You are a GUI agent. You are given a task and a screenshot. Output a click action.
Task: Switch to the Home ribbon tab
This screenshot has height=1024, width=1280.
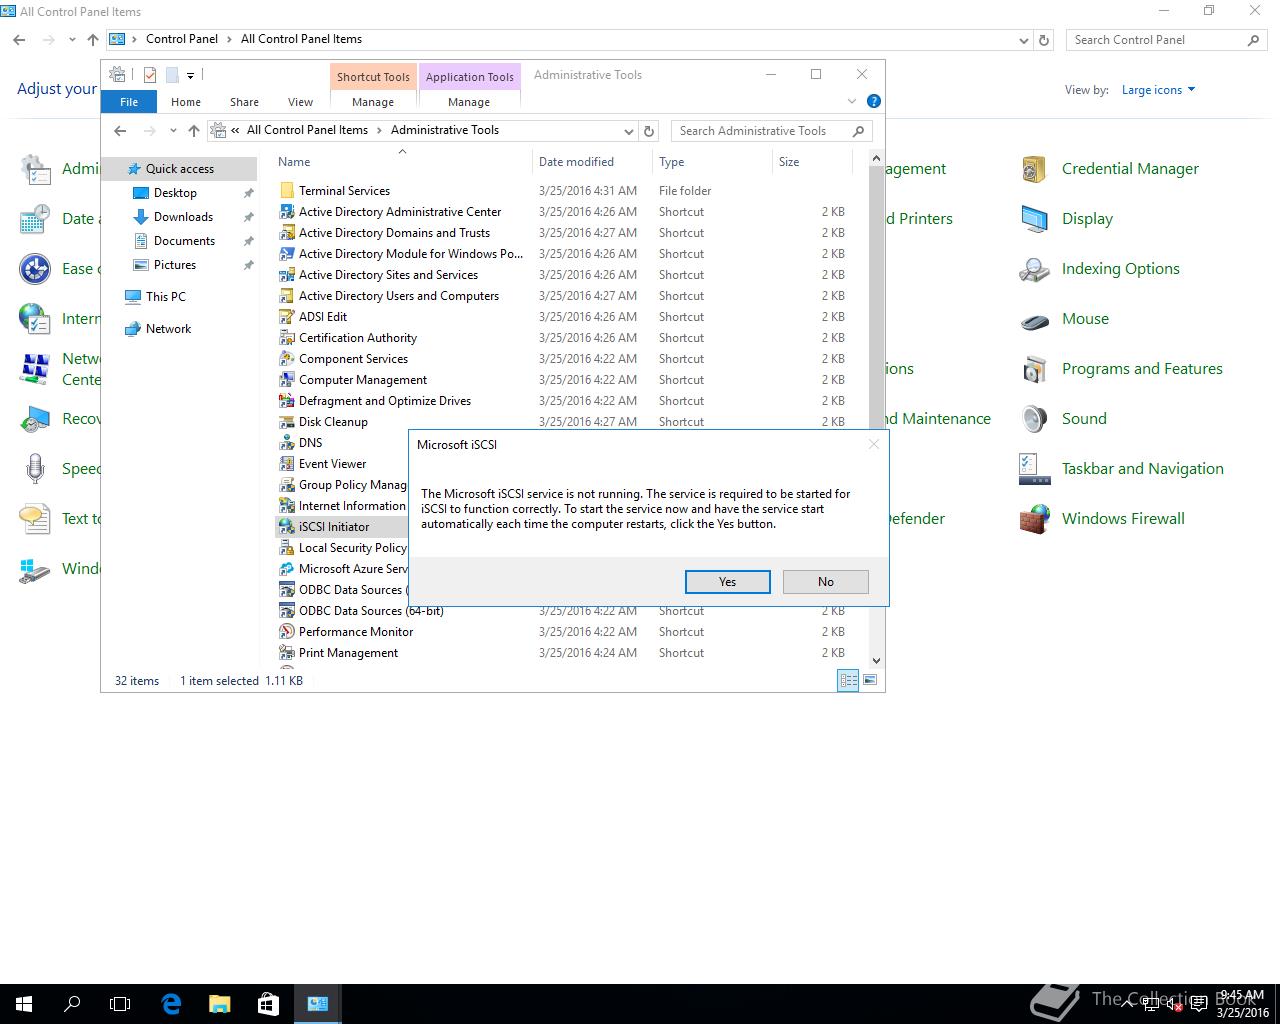pos(186,102)
